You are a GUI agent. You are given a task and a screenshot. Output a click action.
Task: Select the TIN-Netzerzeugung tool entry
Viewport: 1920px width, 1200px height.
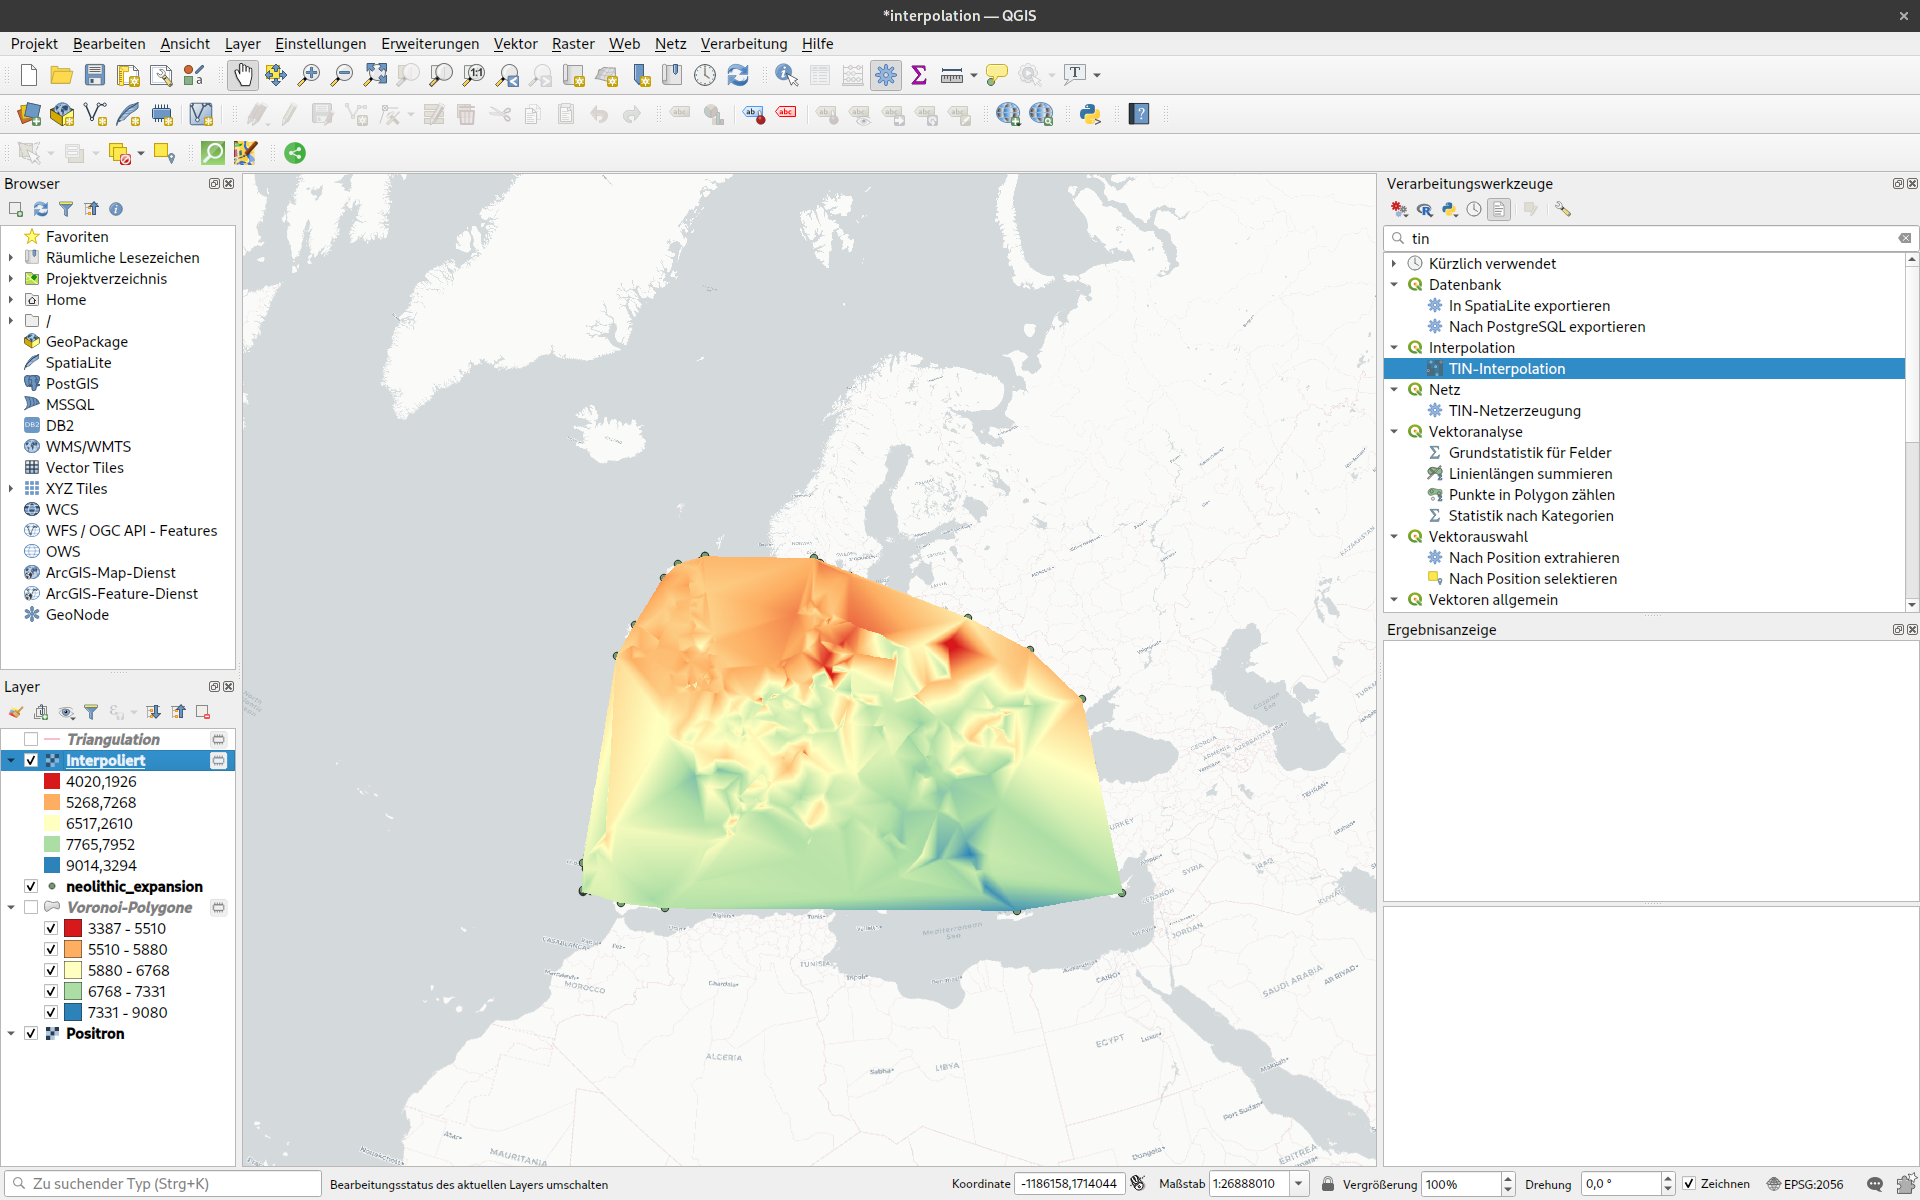point(1514,411)
